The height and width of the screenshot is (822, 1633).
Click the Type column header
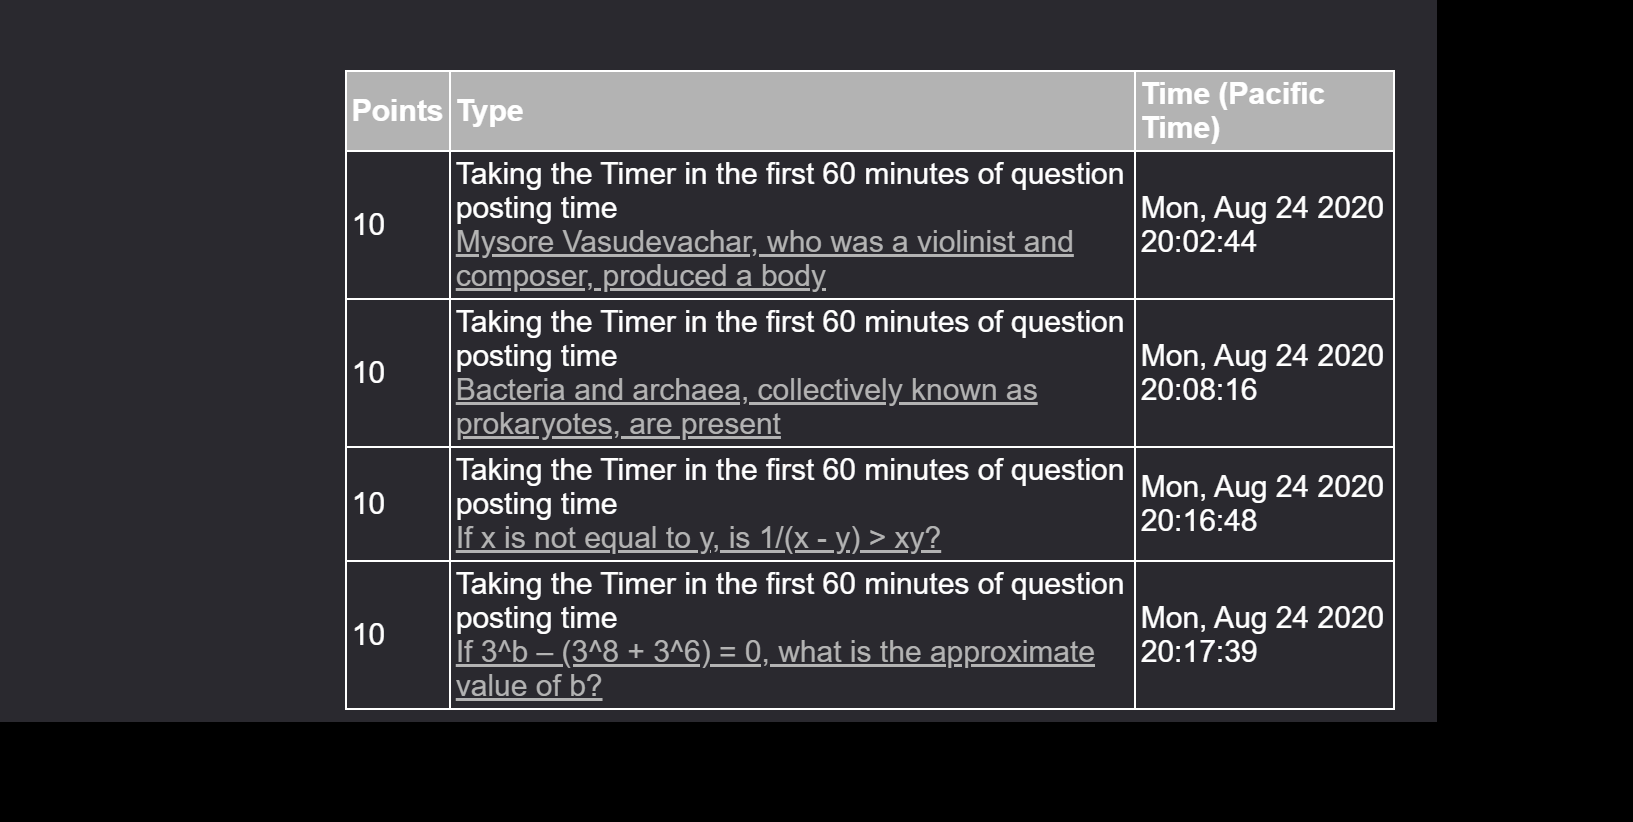490,111
